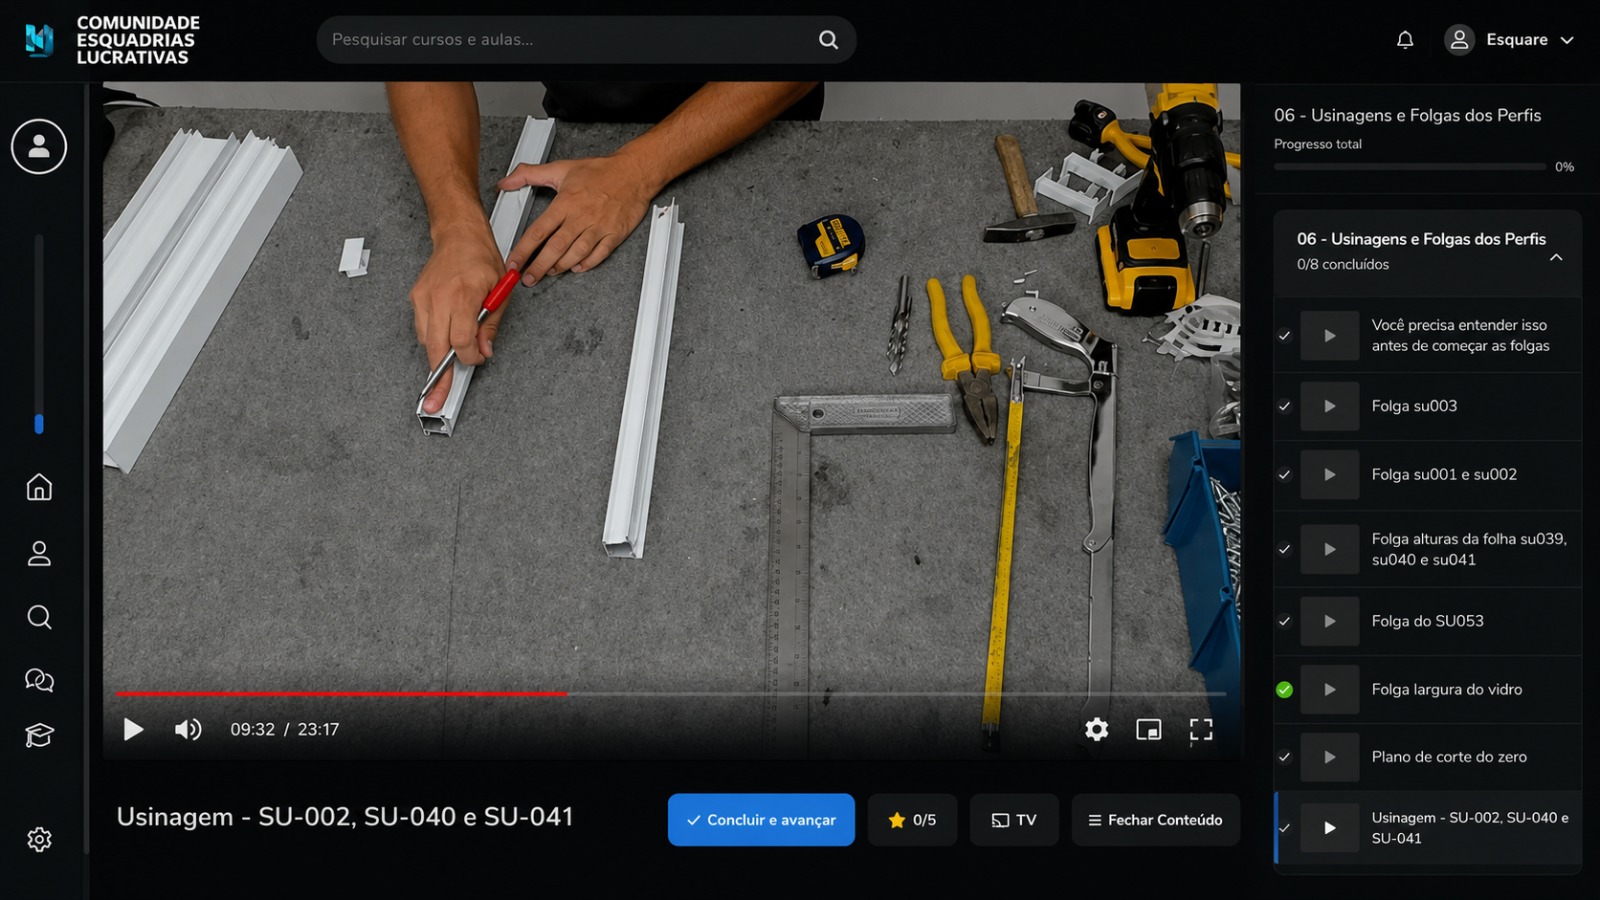Uncheck completed 'Folga largura do vidro' lesson
Viewport: 1600px width, 900px height.
coord(1285,690)
